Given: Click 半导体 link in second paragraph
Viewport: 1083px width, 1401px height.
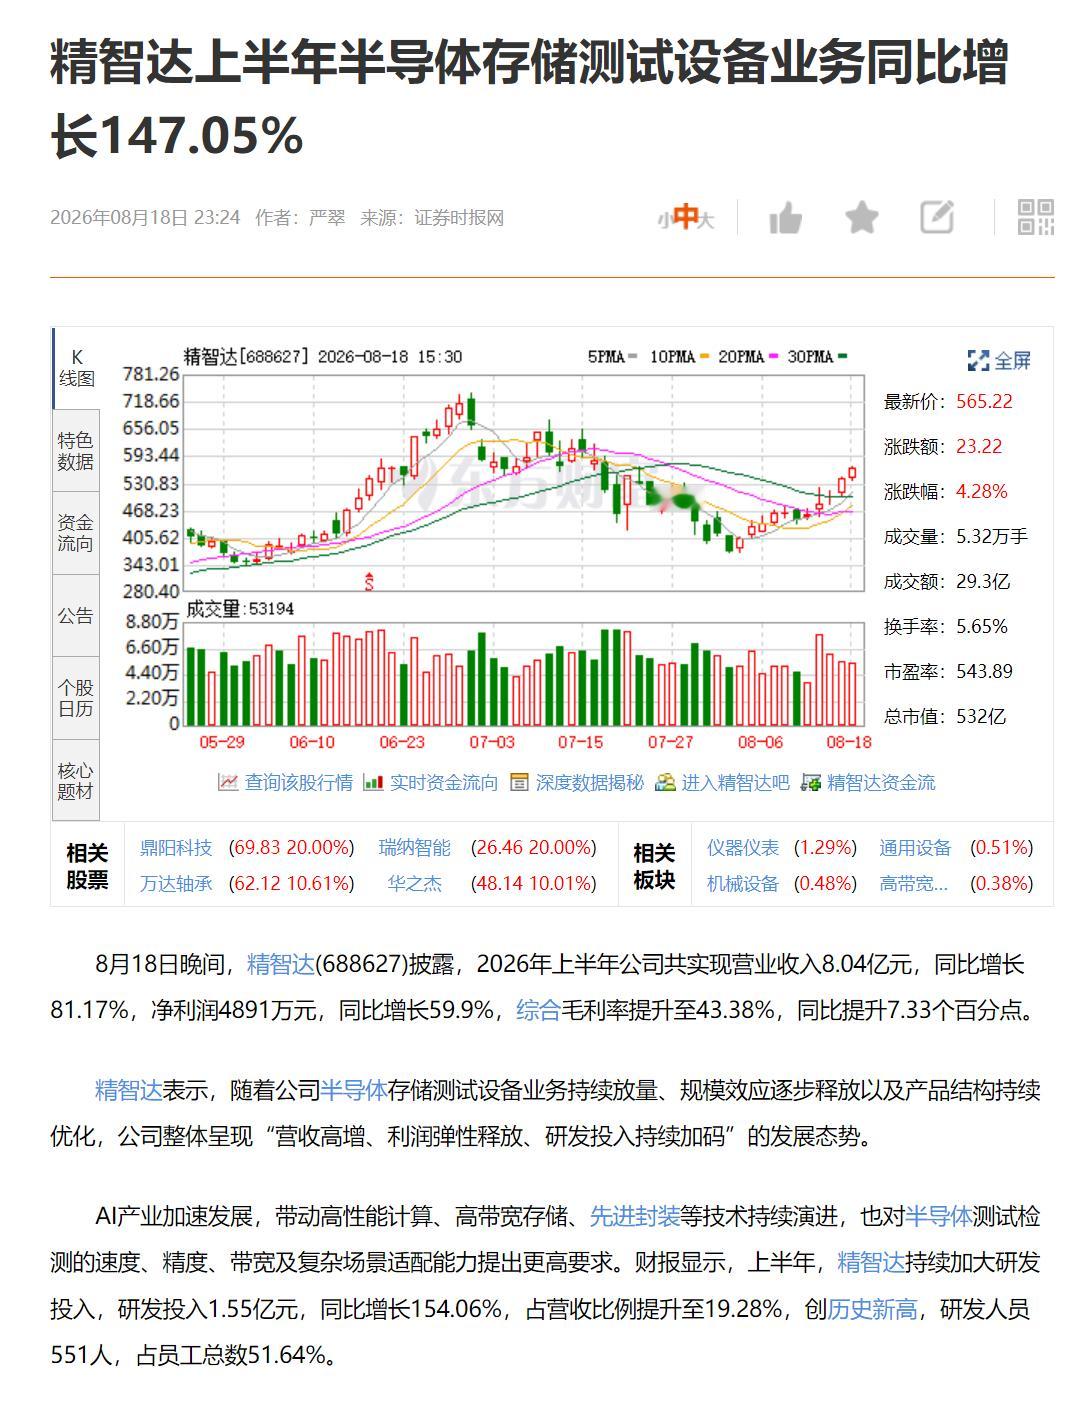Looking at the screenshot, I should (x=354, y=1090).
